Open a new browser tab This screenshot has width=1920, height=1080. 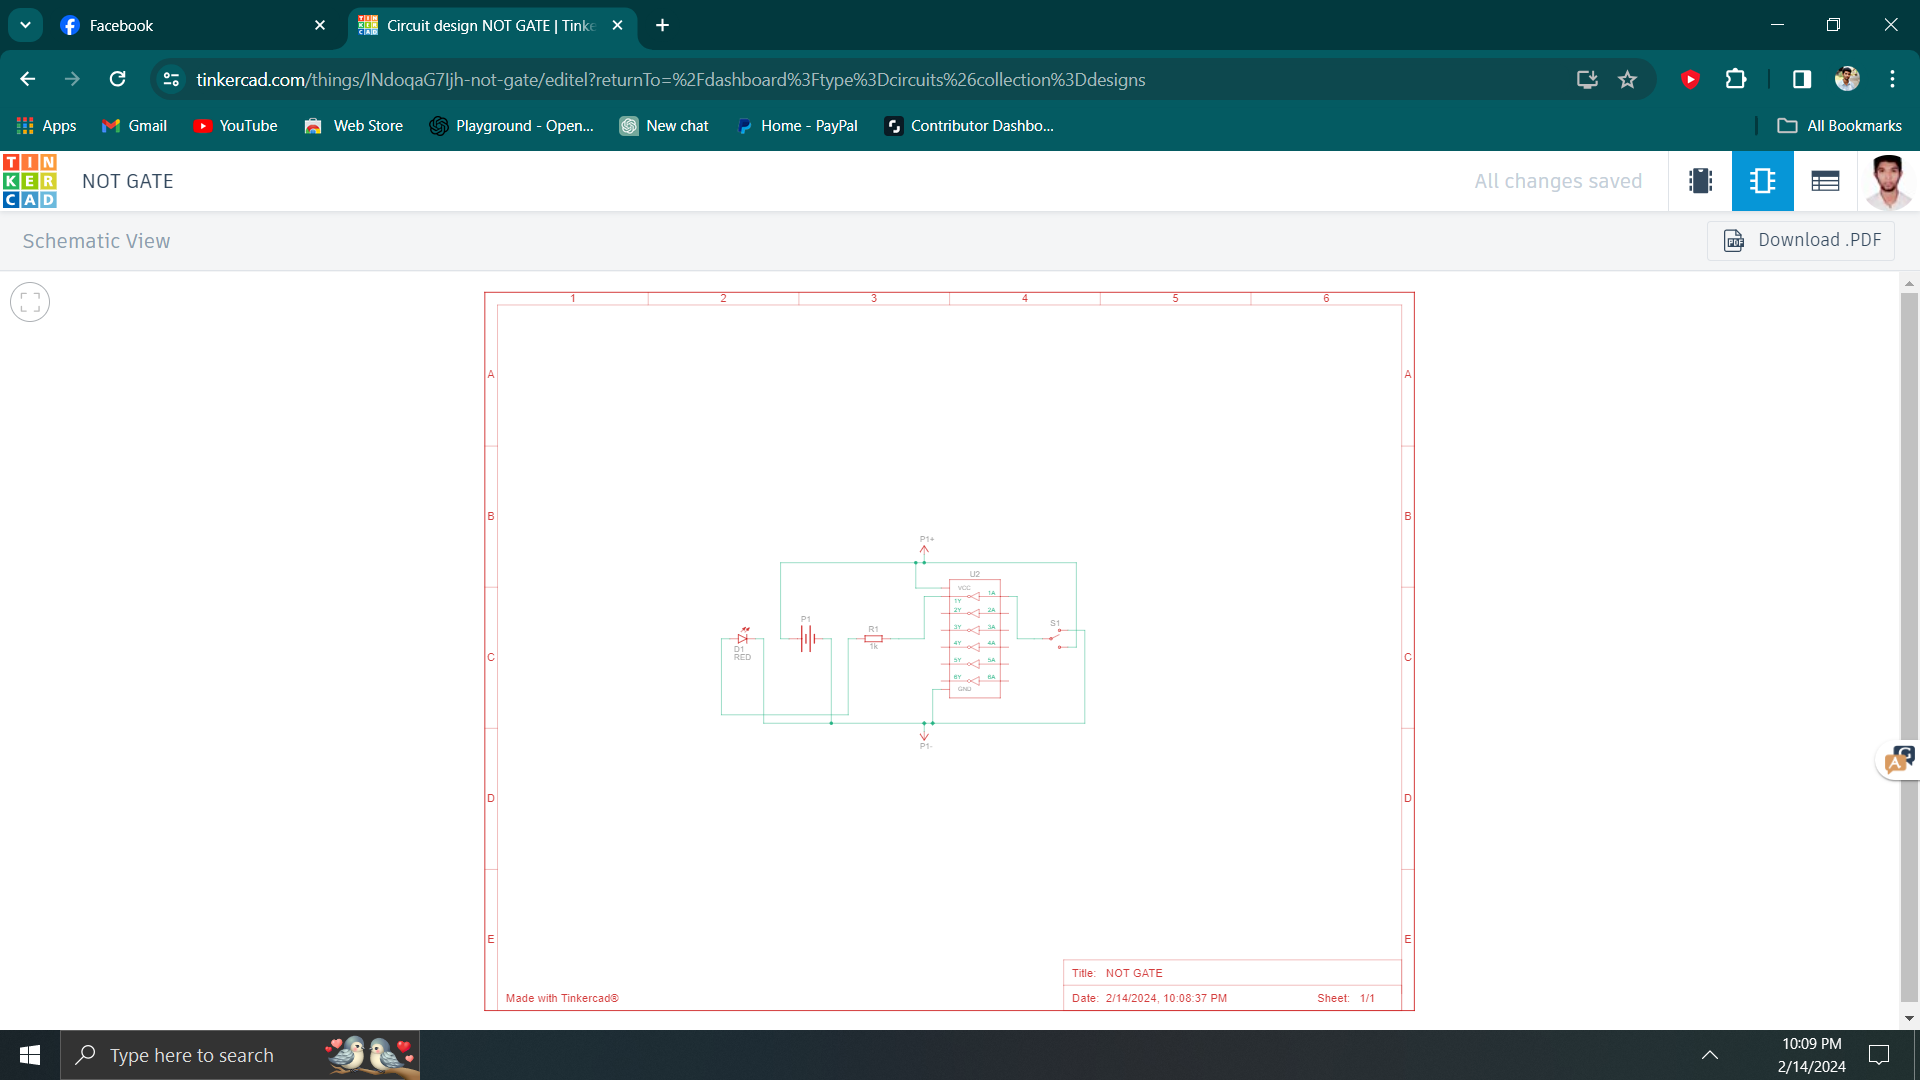[662, 25]
